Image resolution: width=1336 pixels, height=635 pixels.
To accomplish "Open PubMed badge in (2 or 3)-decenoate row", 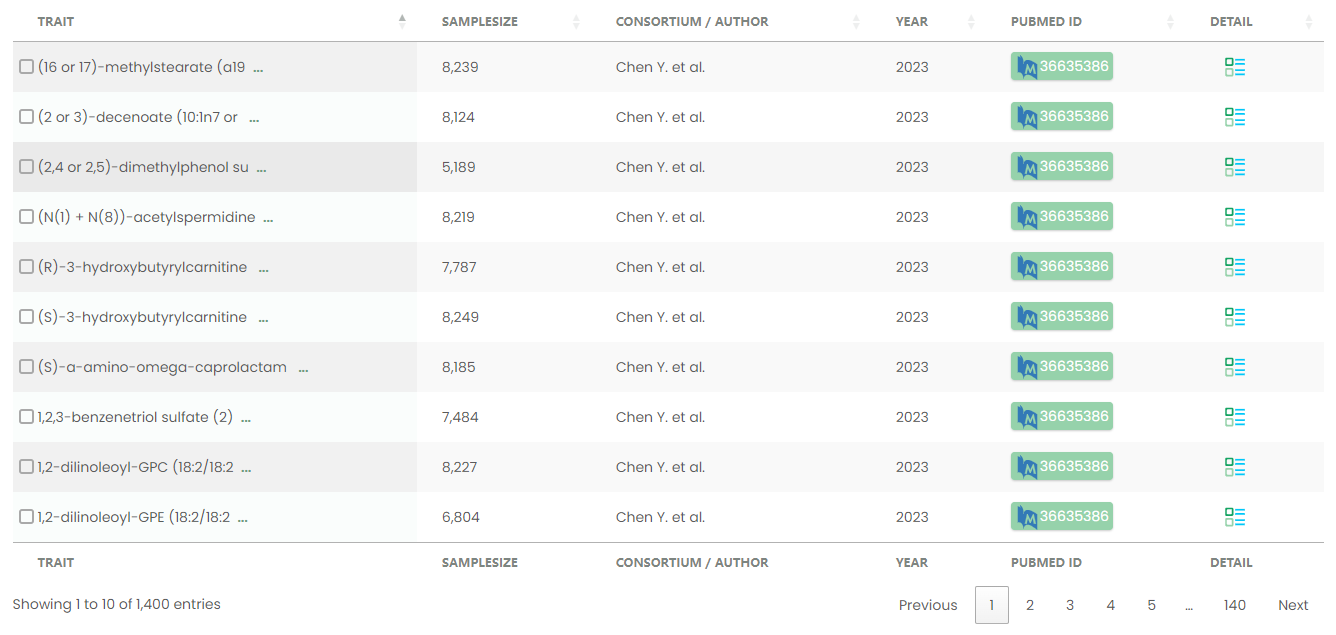I will 1062,116.
